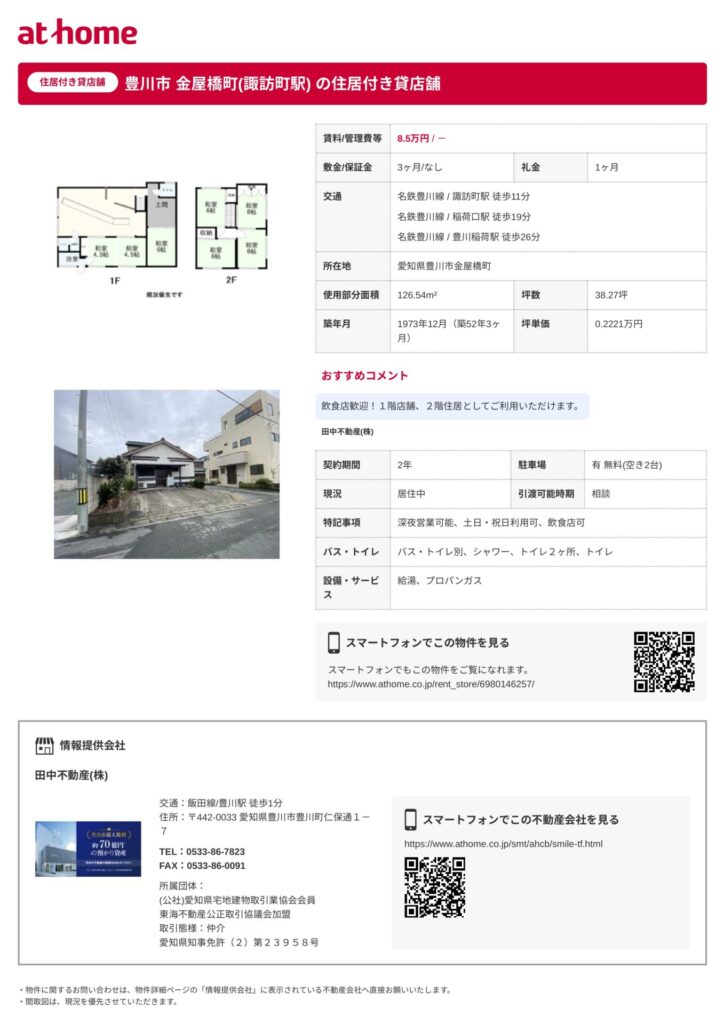Click the QR code for the real estate company
Image resolution: width=724 pixels, height=1024 pixels.
click(x=434, y=887)
